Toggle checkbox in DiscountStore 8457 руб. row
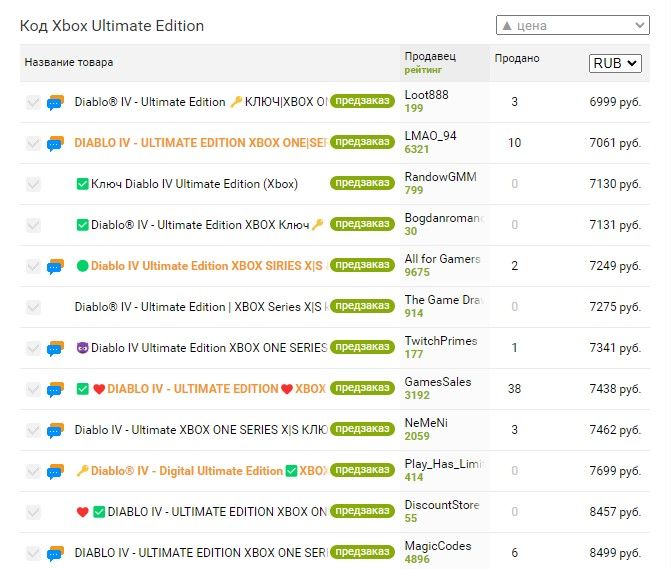Screen dimensions: 671x569 [33, 512]
